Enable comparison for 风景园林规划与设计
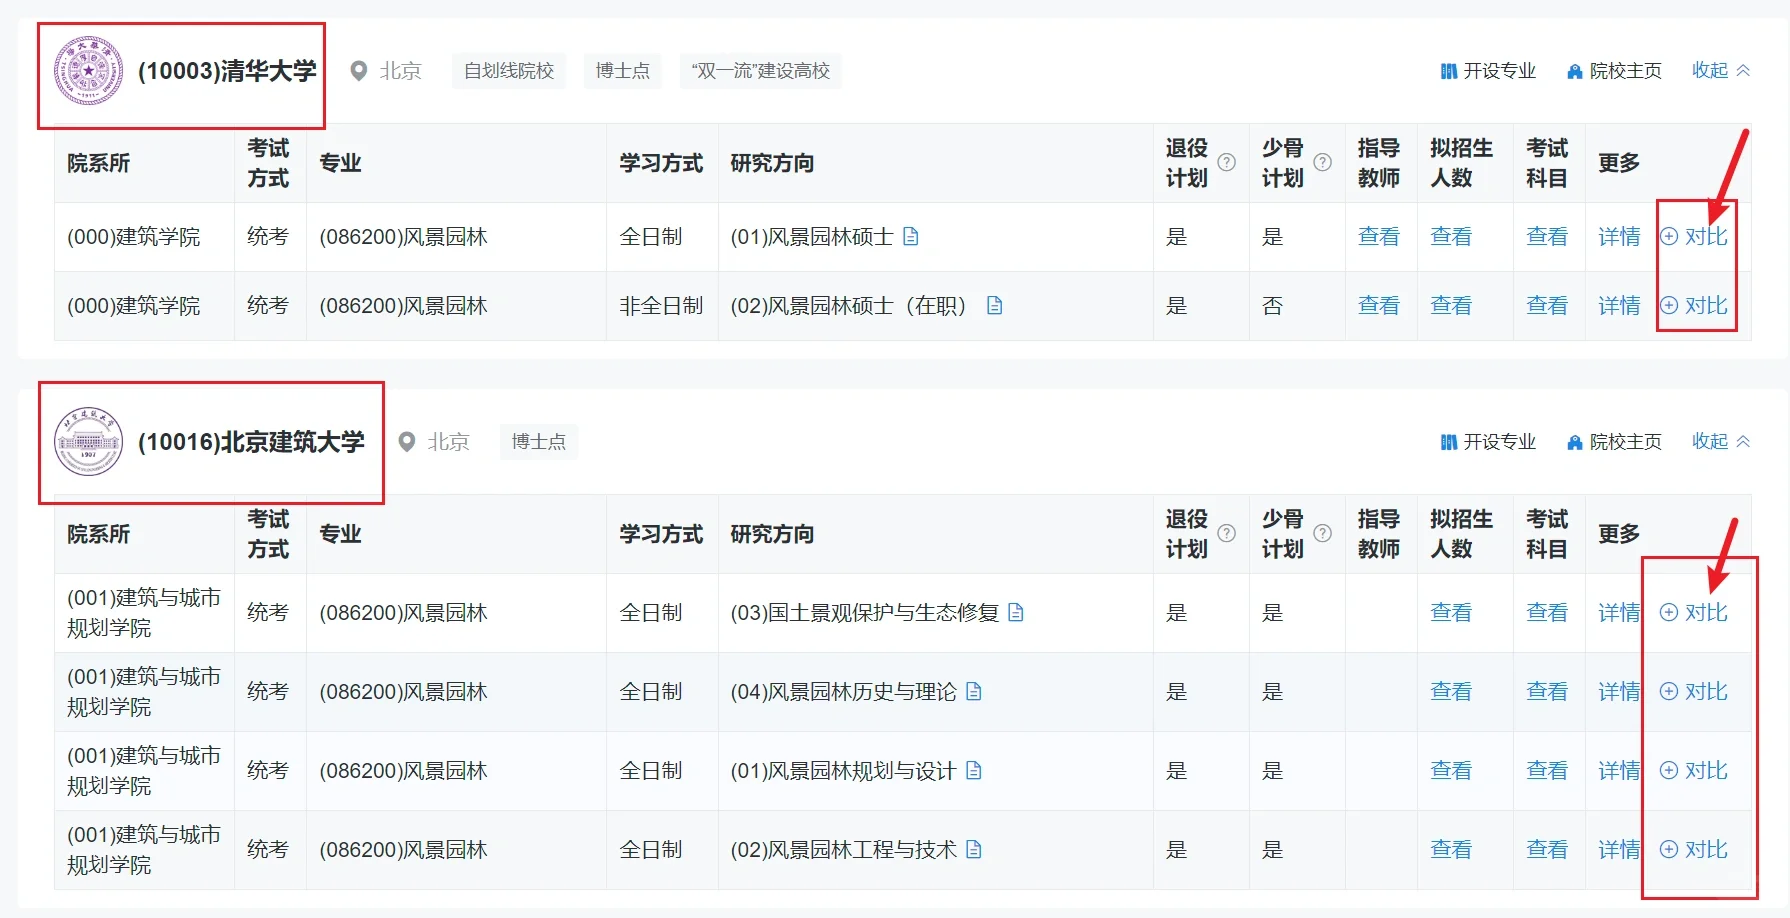 tap(1697, 770)
